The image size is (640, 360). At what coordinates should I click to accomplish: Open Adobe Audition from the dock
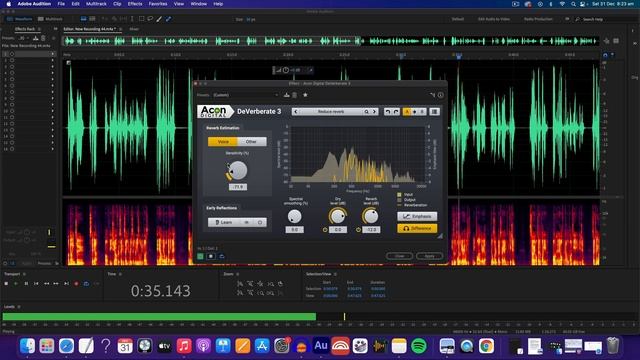320,346
